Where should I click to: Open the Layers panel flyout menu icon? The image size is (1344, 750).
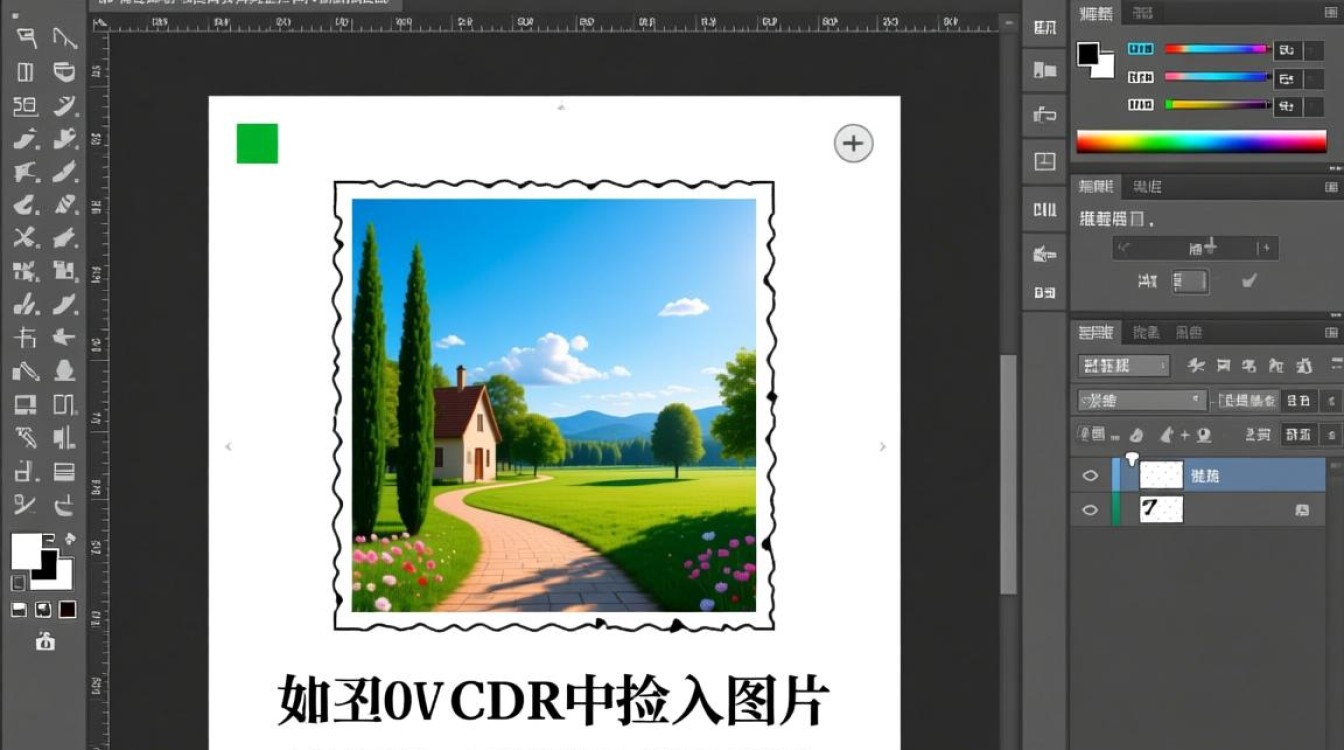pos(1331,333)
